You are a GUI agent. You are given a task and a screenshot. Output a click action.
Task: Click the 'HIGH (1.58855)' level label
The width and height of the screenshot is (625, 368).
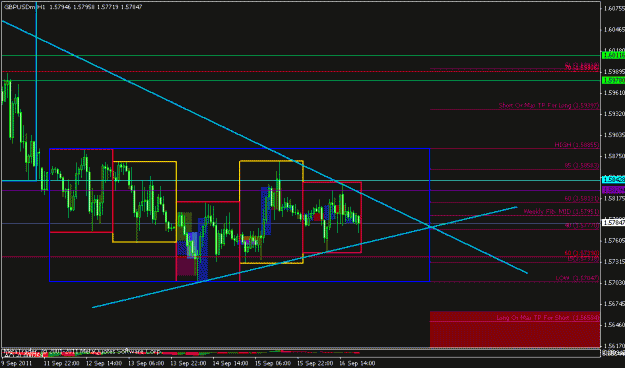pyautogui.click(x=577, y=145)
